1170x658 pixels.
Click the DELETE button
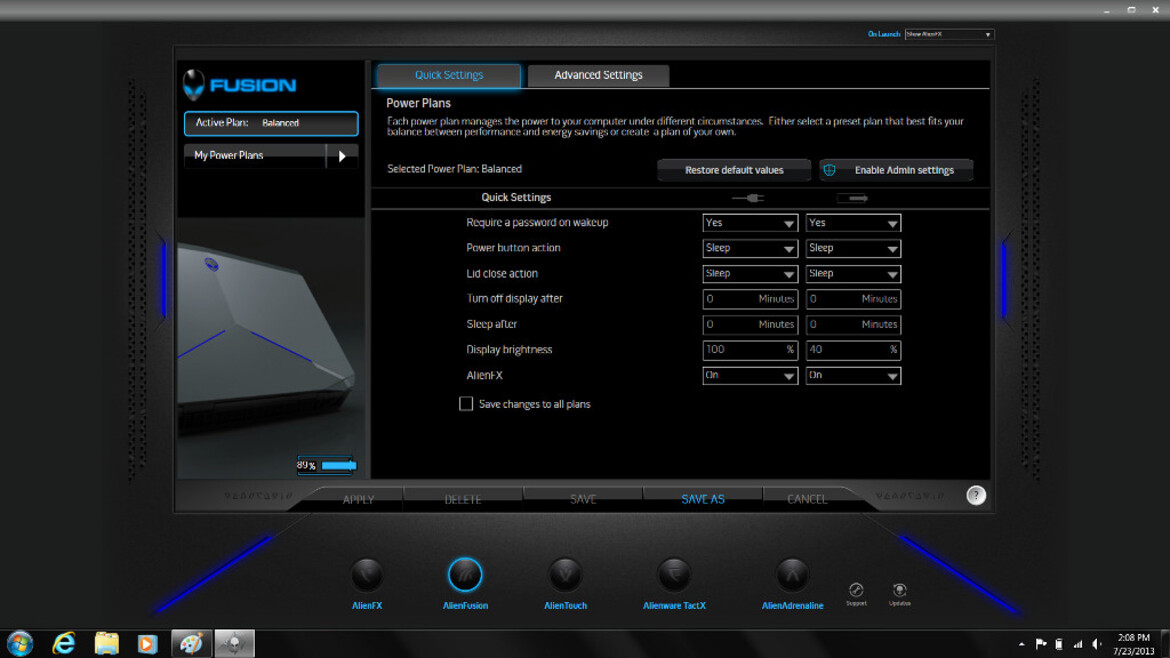pos(463,499)
